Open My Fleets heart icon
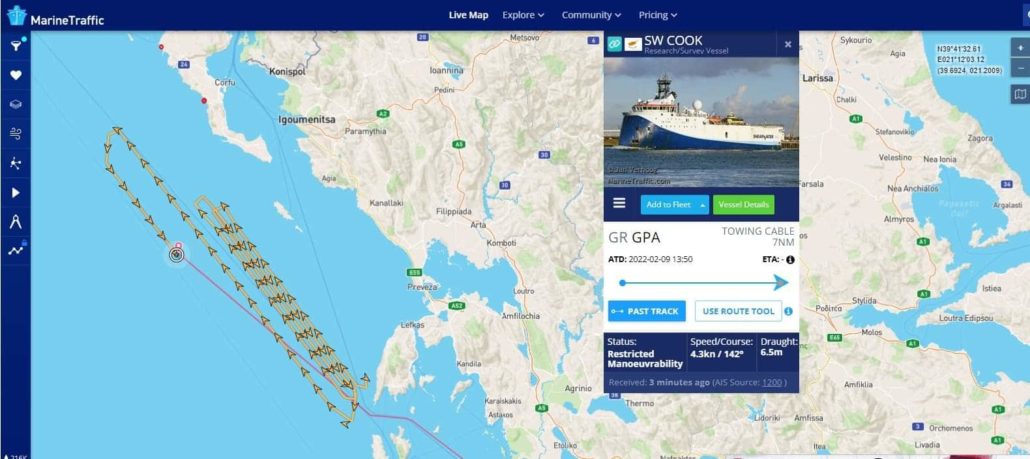This screenshot has height=459, width=1030. click(x=16, y=75)
